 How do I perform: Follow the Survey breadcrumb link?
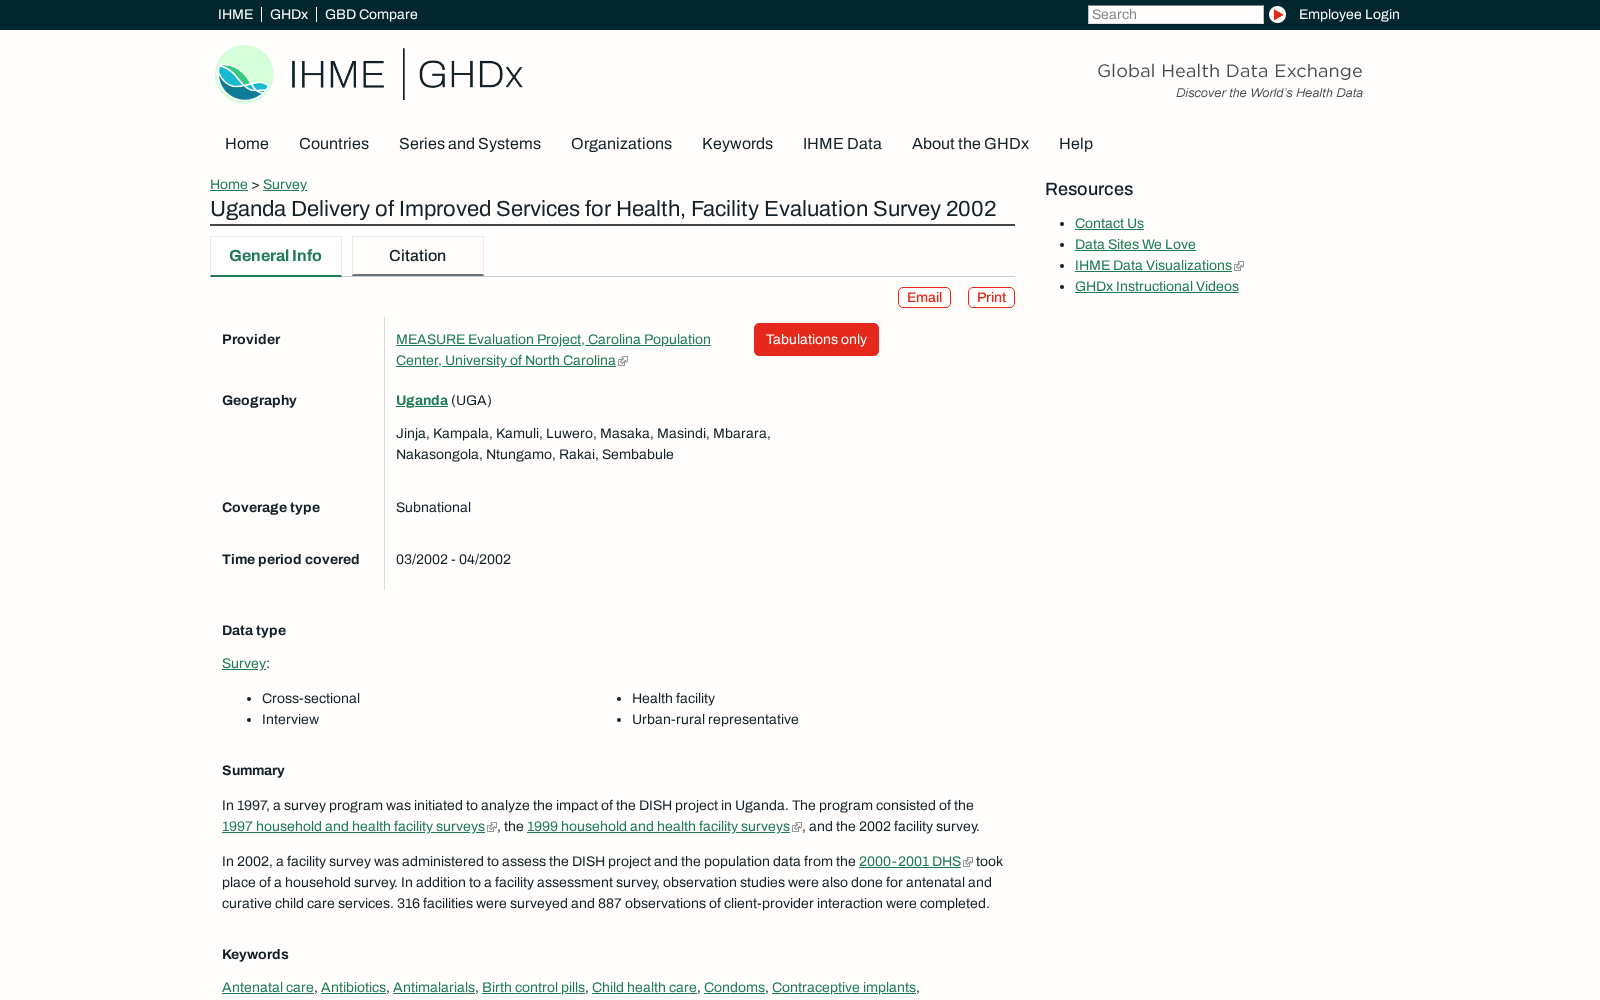click(x=285, y=184)
